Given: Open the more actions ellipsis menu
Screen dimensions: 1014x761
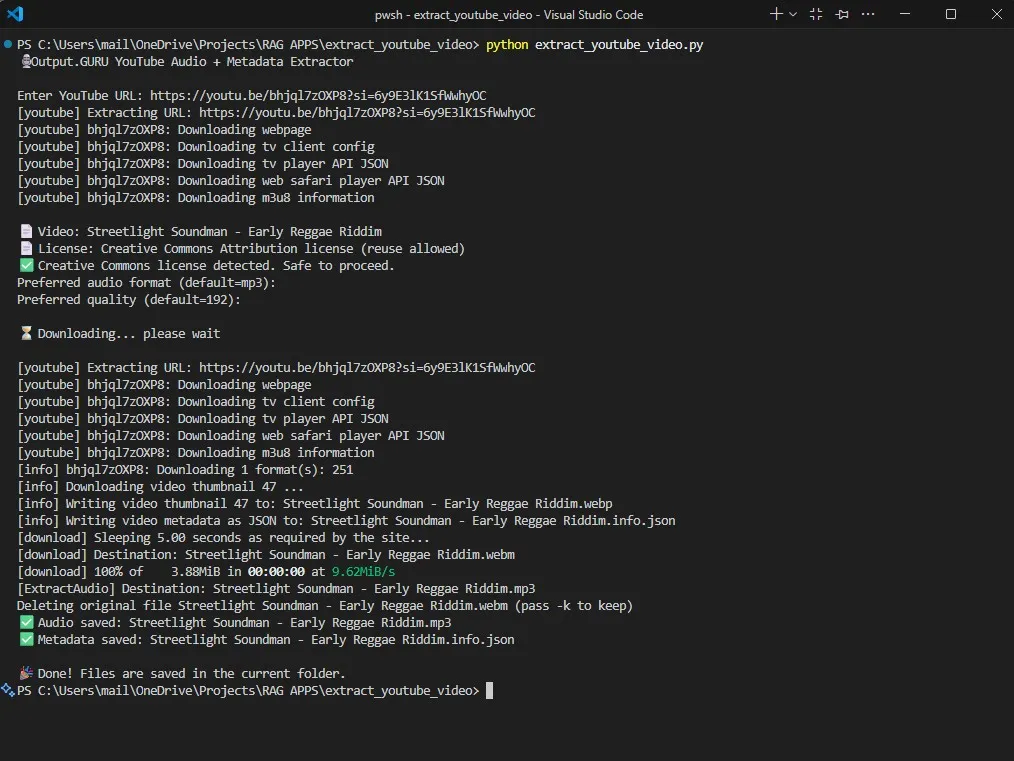Looking at the screenshot, I should point(867,14).
